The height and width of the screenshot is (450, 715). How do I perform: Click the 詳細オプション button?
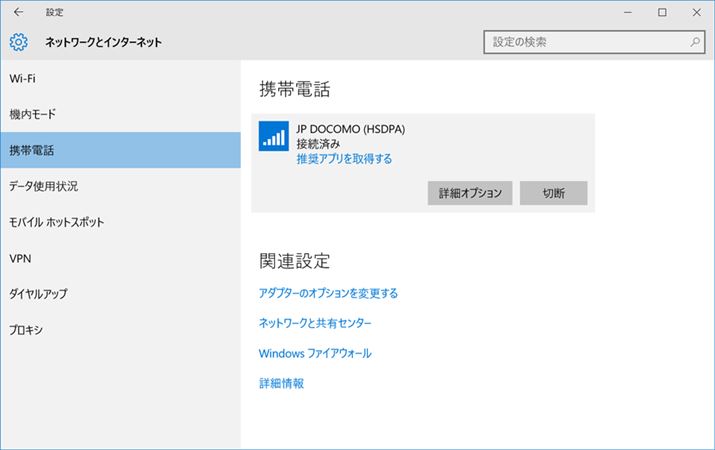pyautogui.click(x=470, y=192)
